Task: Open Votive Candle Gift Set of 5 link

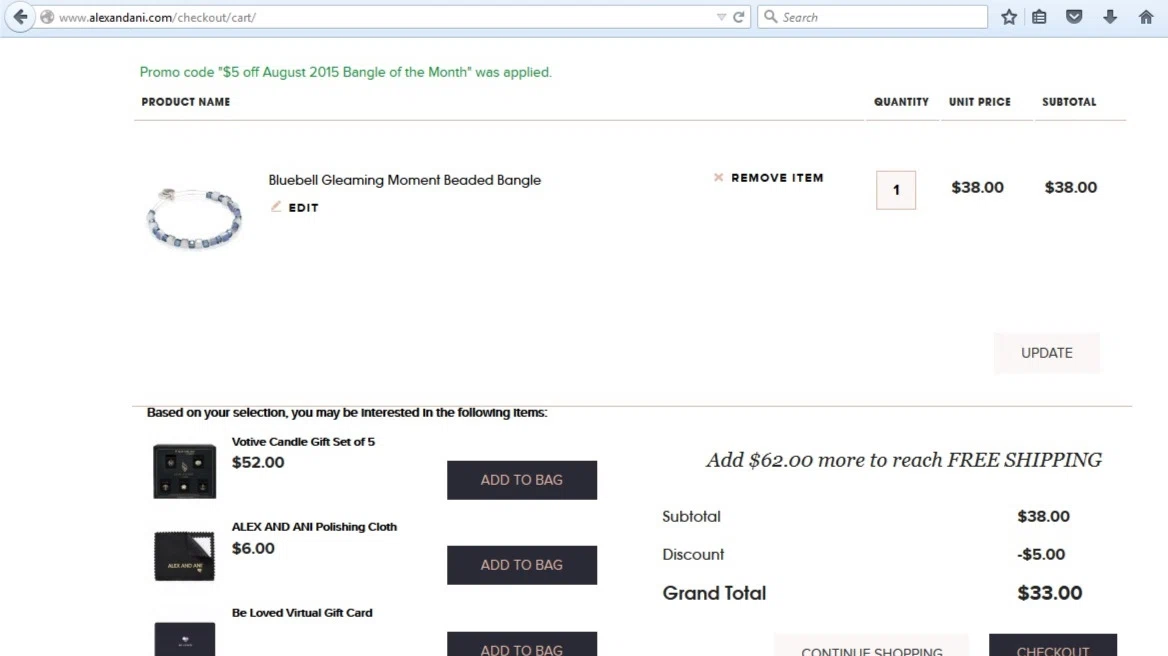Action: coord(303,442)
